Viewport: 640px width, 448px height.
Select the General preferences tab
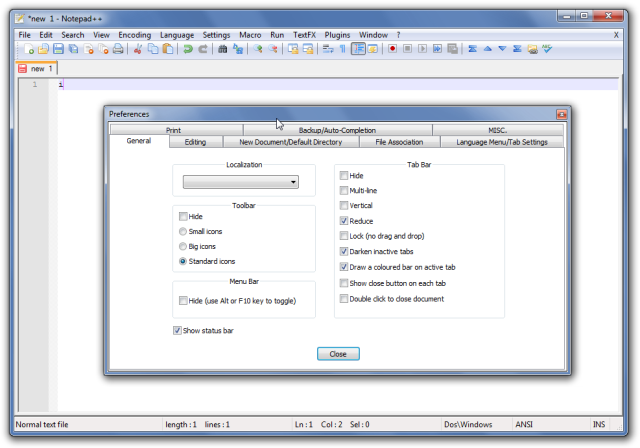(139, 141)
